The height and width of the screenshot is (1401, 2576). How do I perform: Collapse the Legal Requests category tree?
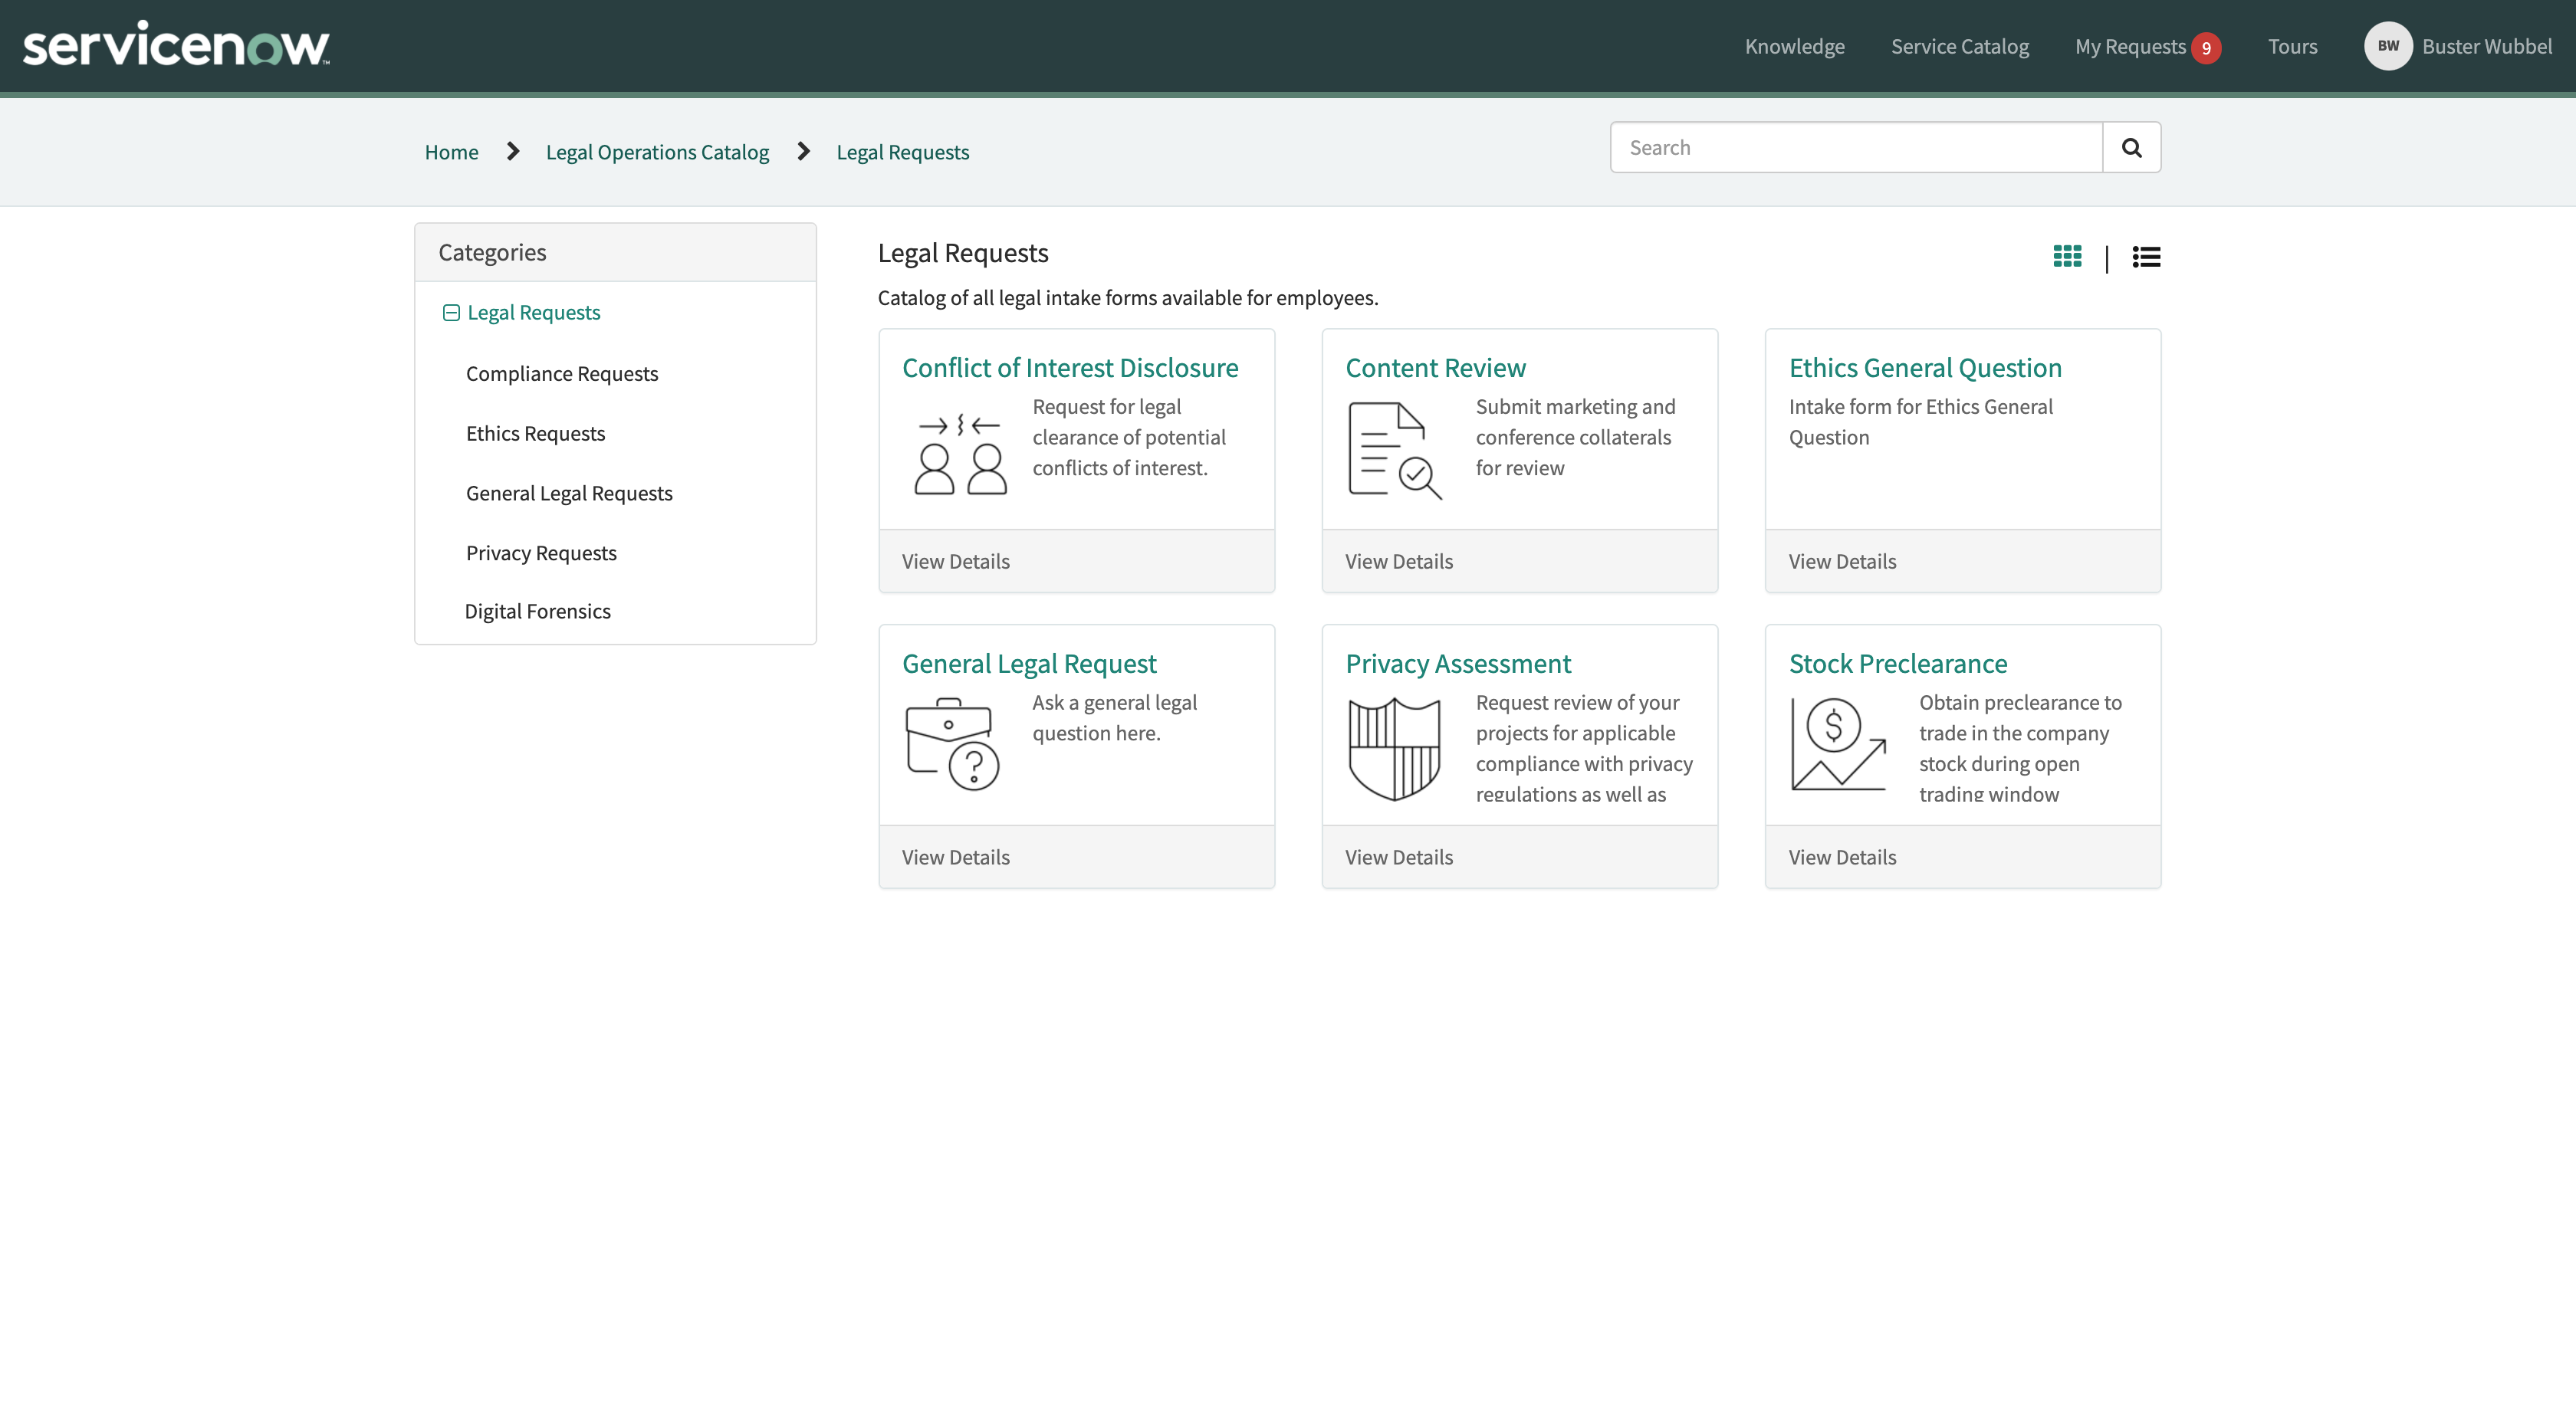click(x=451, y=313)
